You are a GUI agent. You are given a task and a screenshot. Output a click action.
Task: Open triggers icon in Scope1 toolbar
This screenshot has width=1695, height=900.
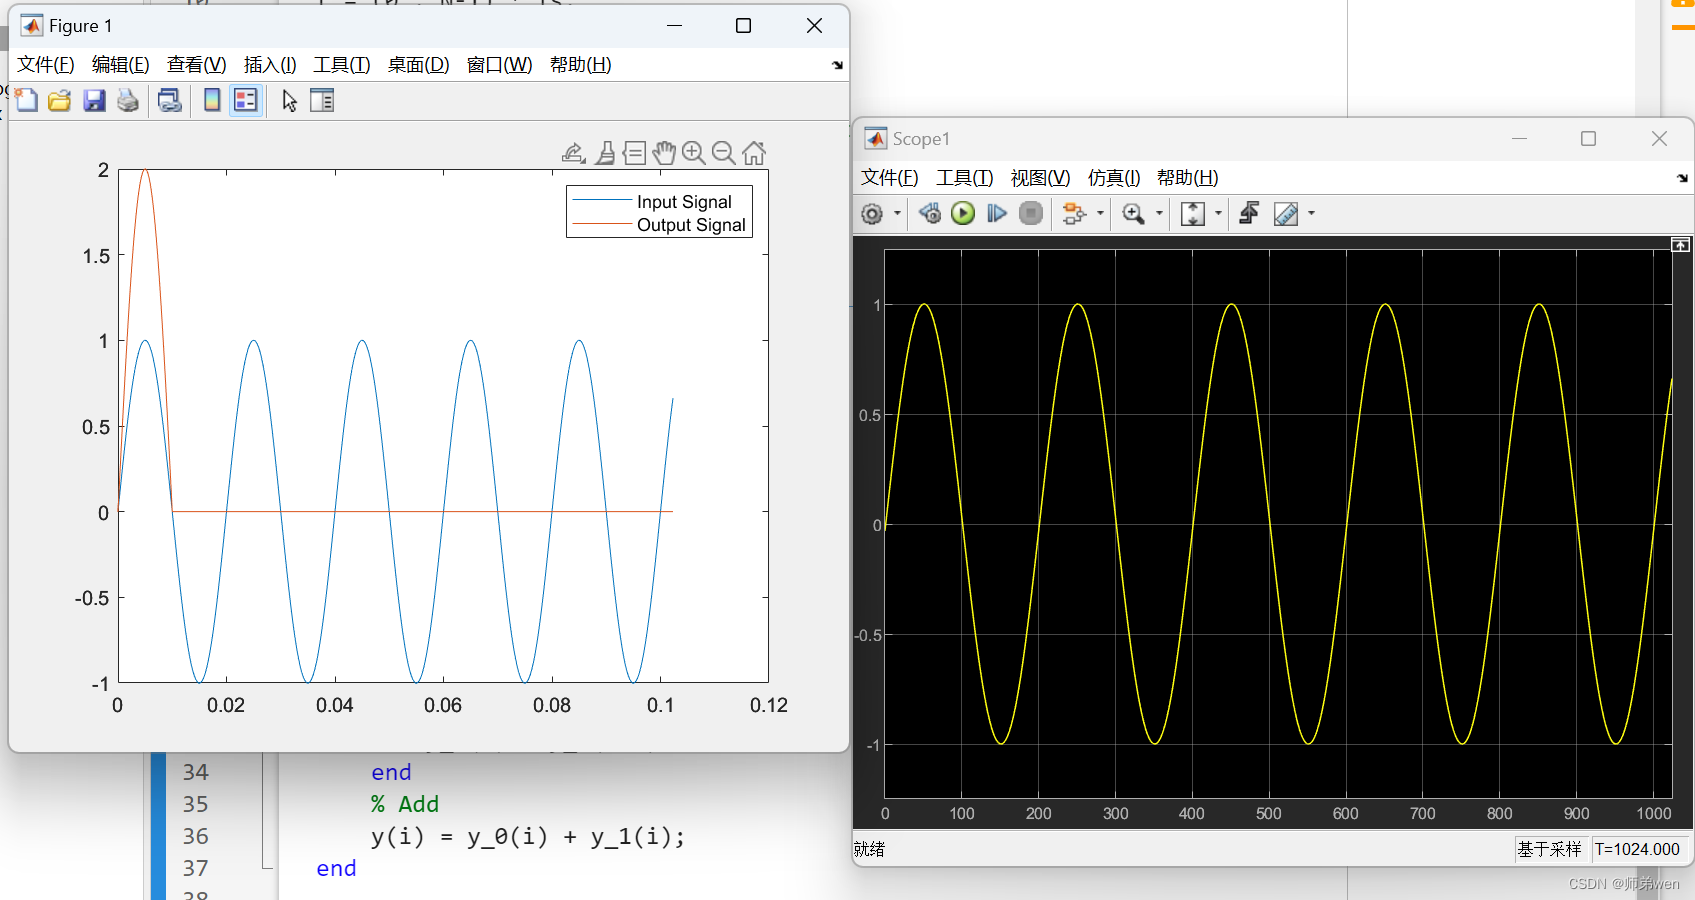(1249, 213)
